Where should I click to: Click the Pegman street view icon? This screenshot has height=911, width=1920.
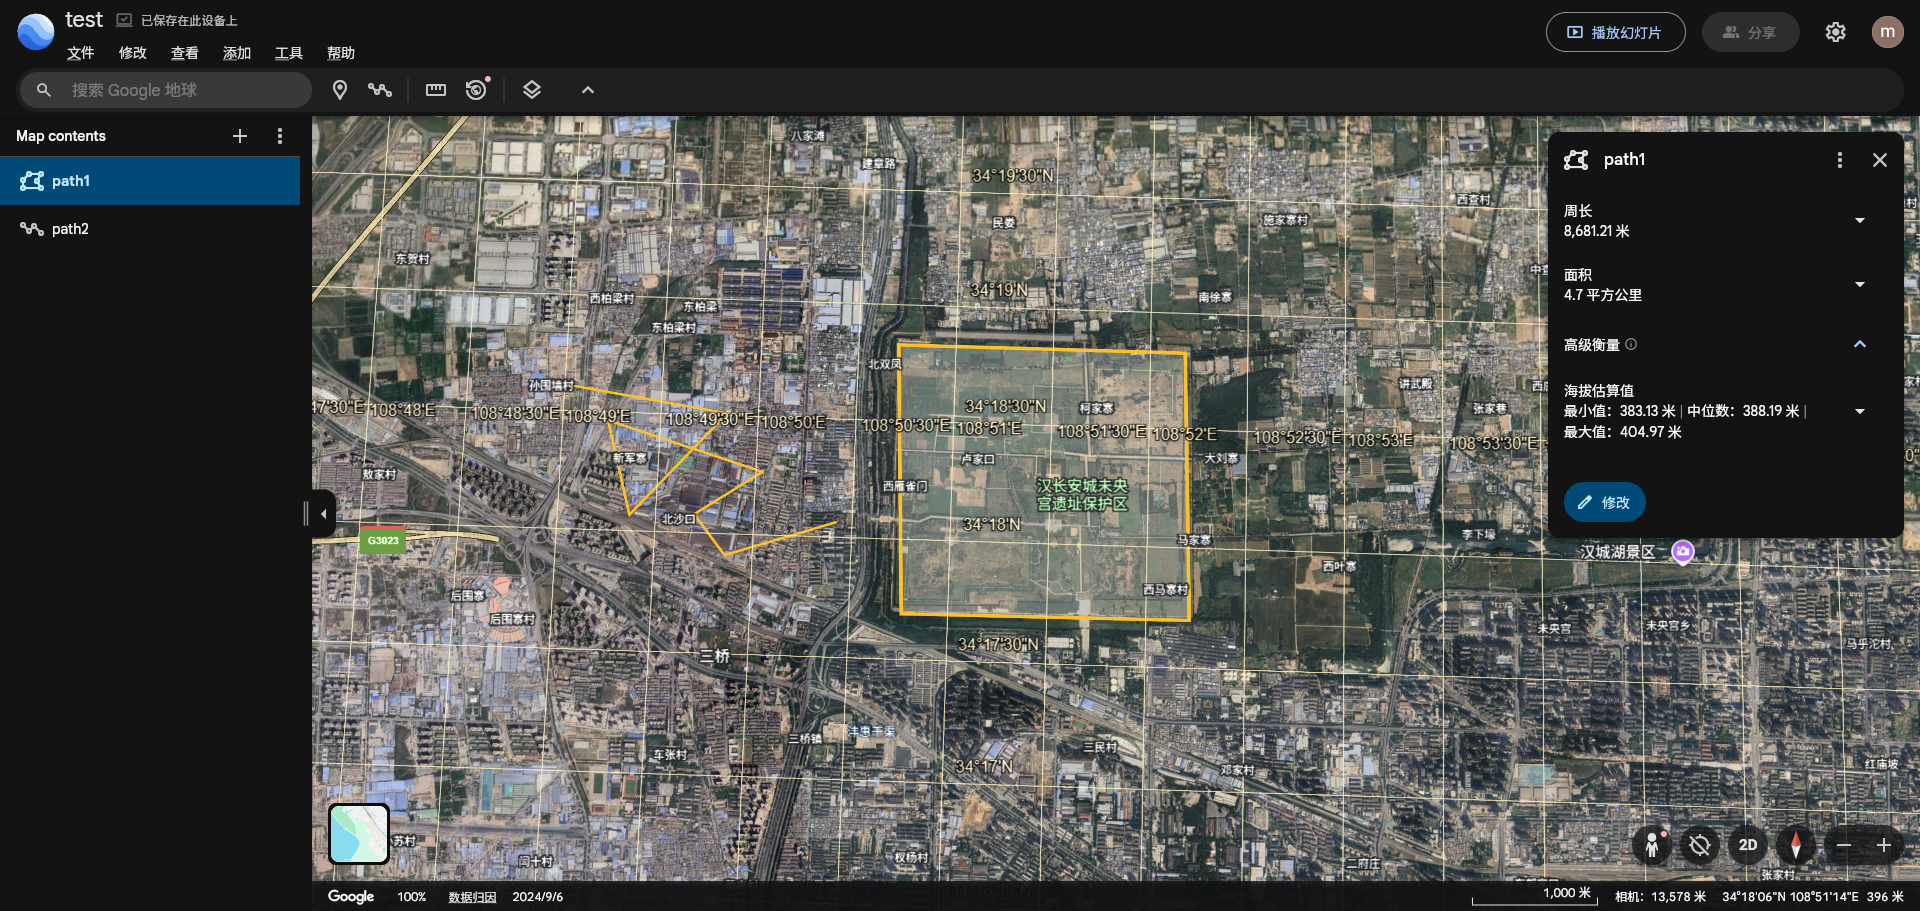coord(1652,846)
